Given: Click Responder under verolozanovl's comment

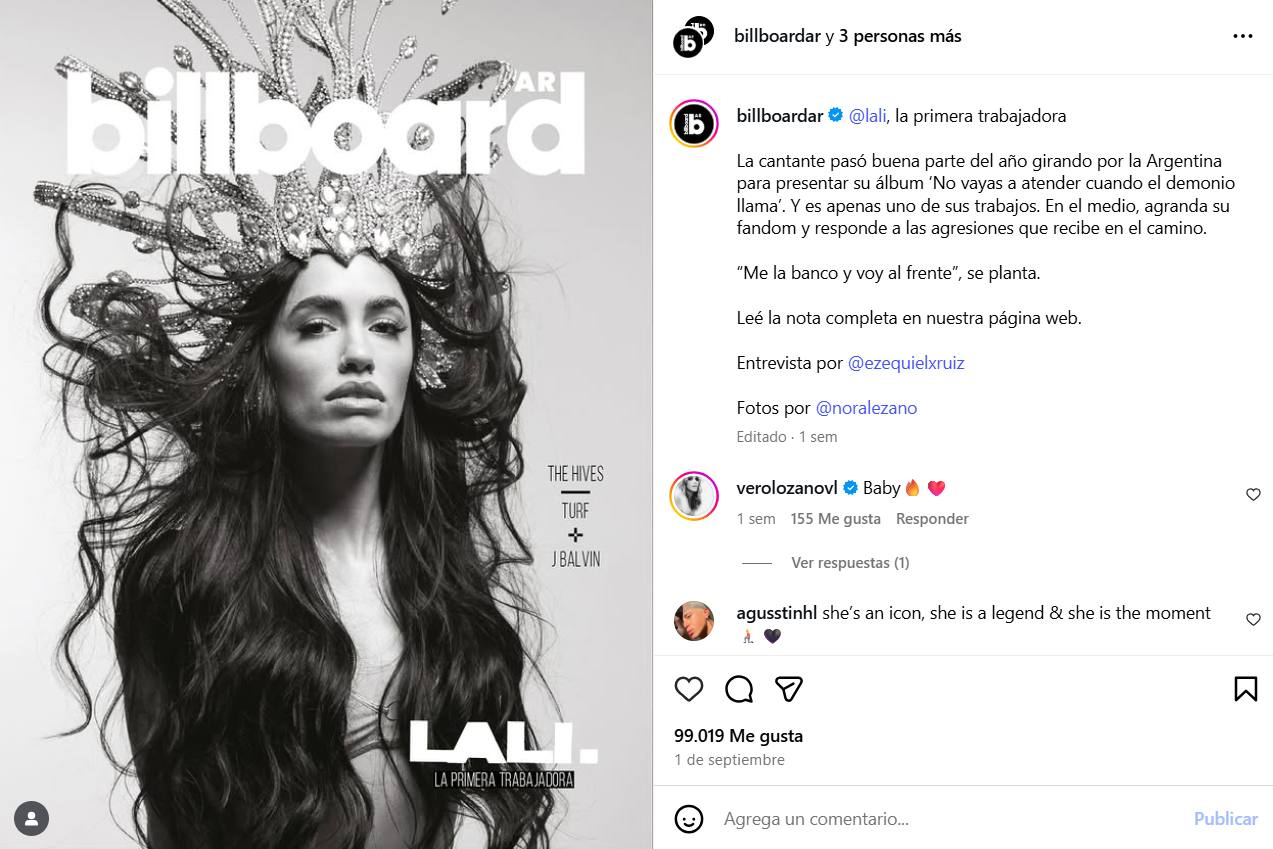Looking at the screenshot, I should pos(932,519).
